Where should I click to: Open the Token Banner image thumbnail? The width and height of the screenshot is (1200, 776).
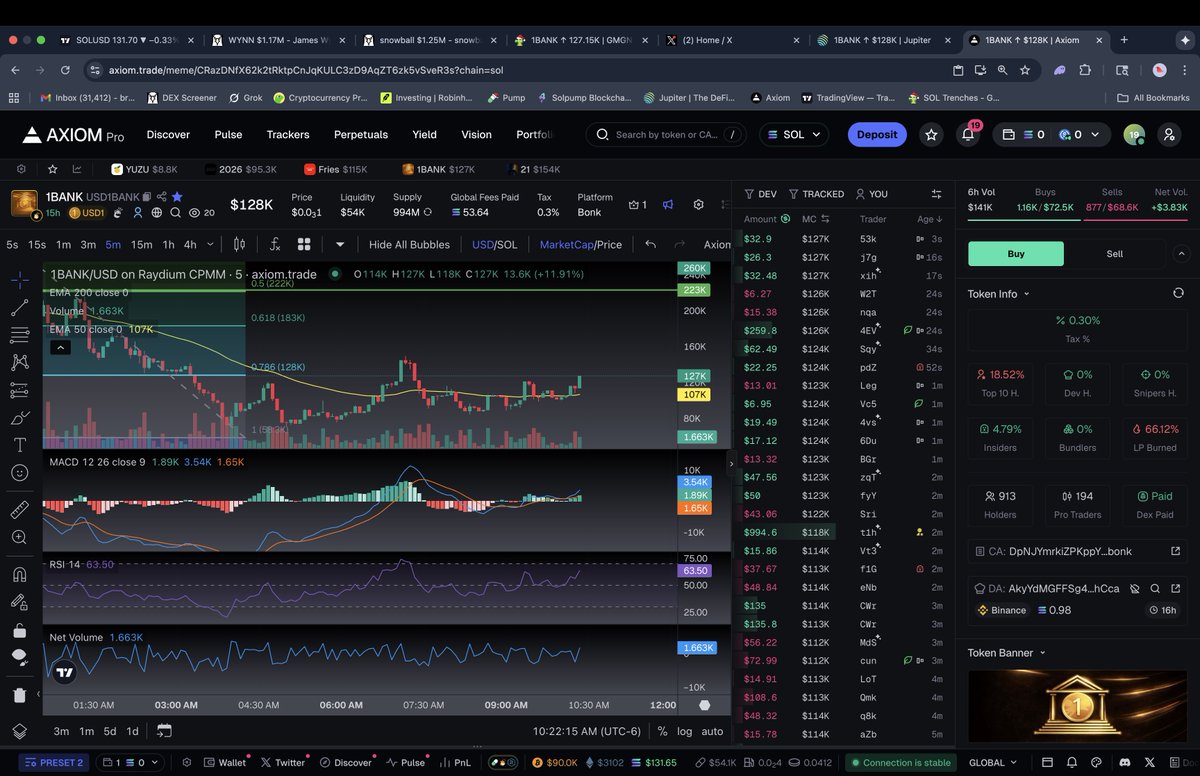1077,707
